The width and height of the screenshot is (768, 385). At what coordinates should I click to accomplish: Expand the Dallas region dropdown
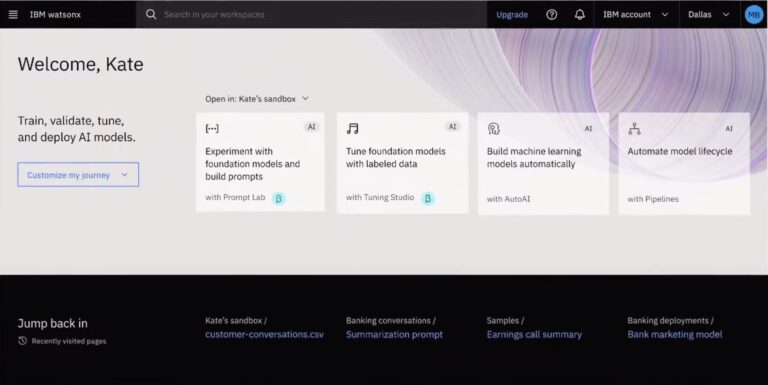coord(709,15)
